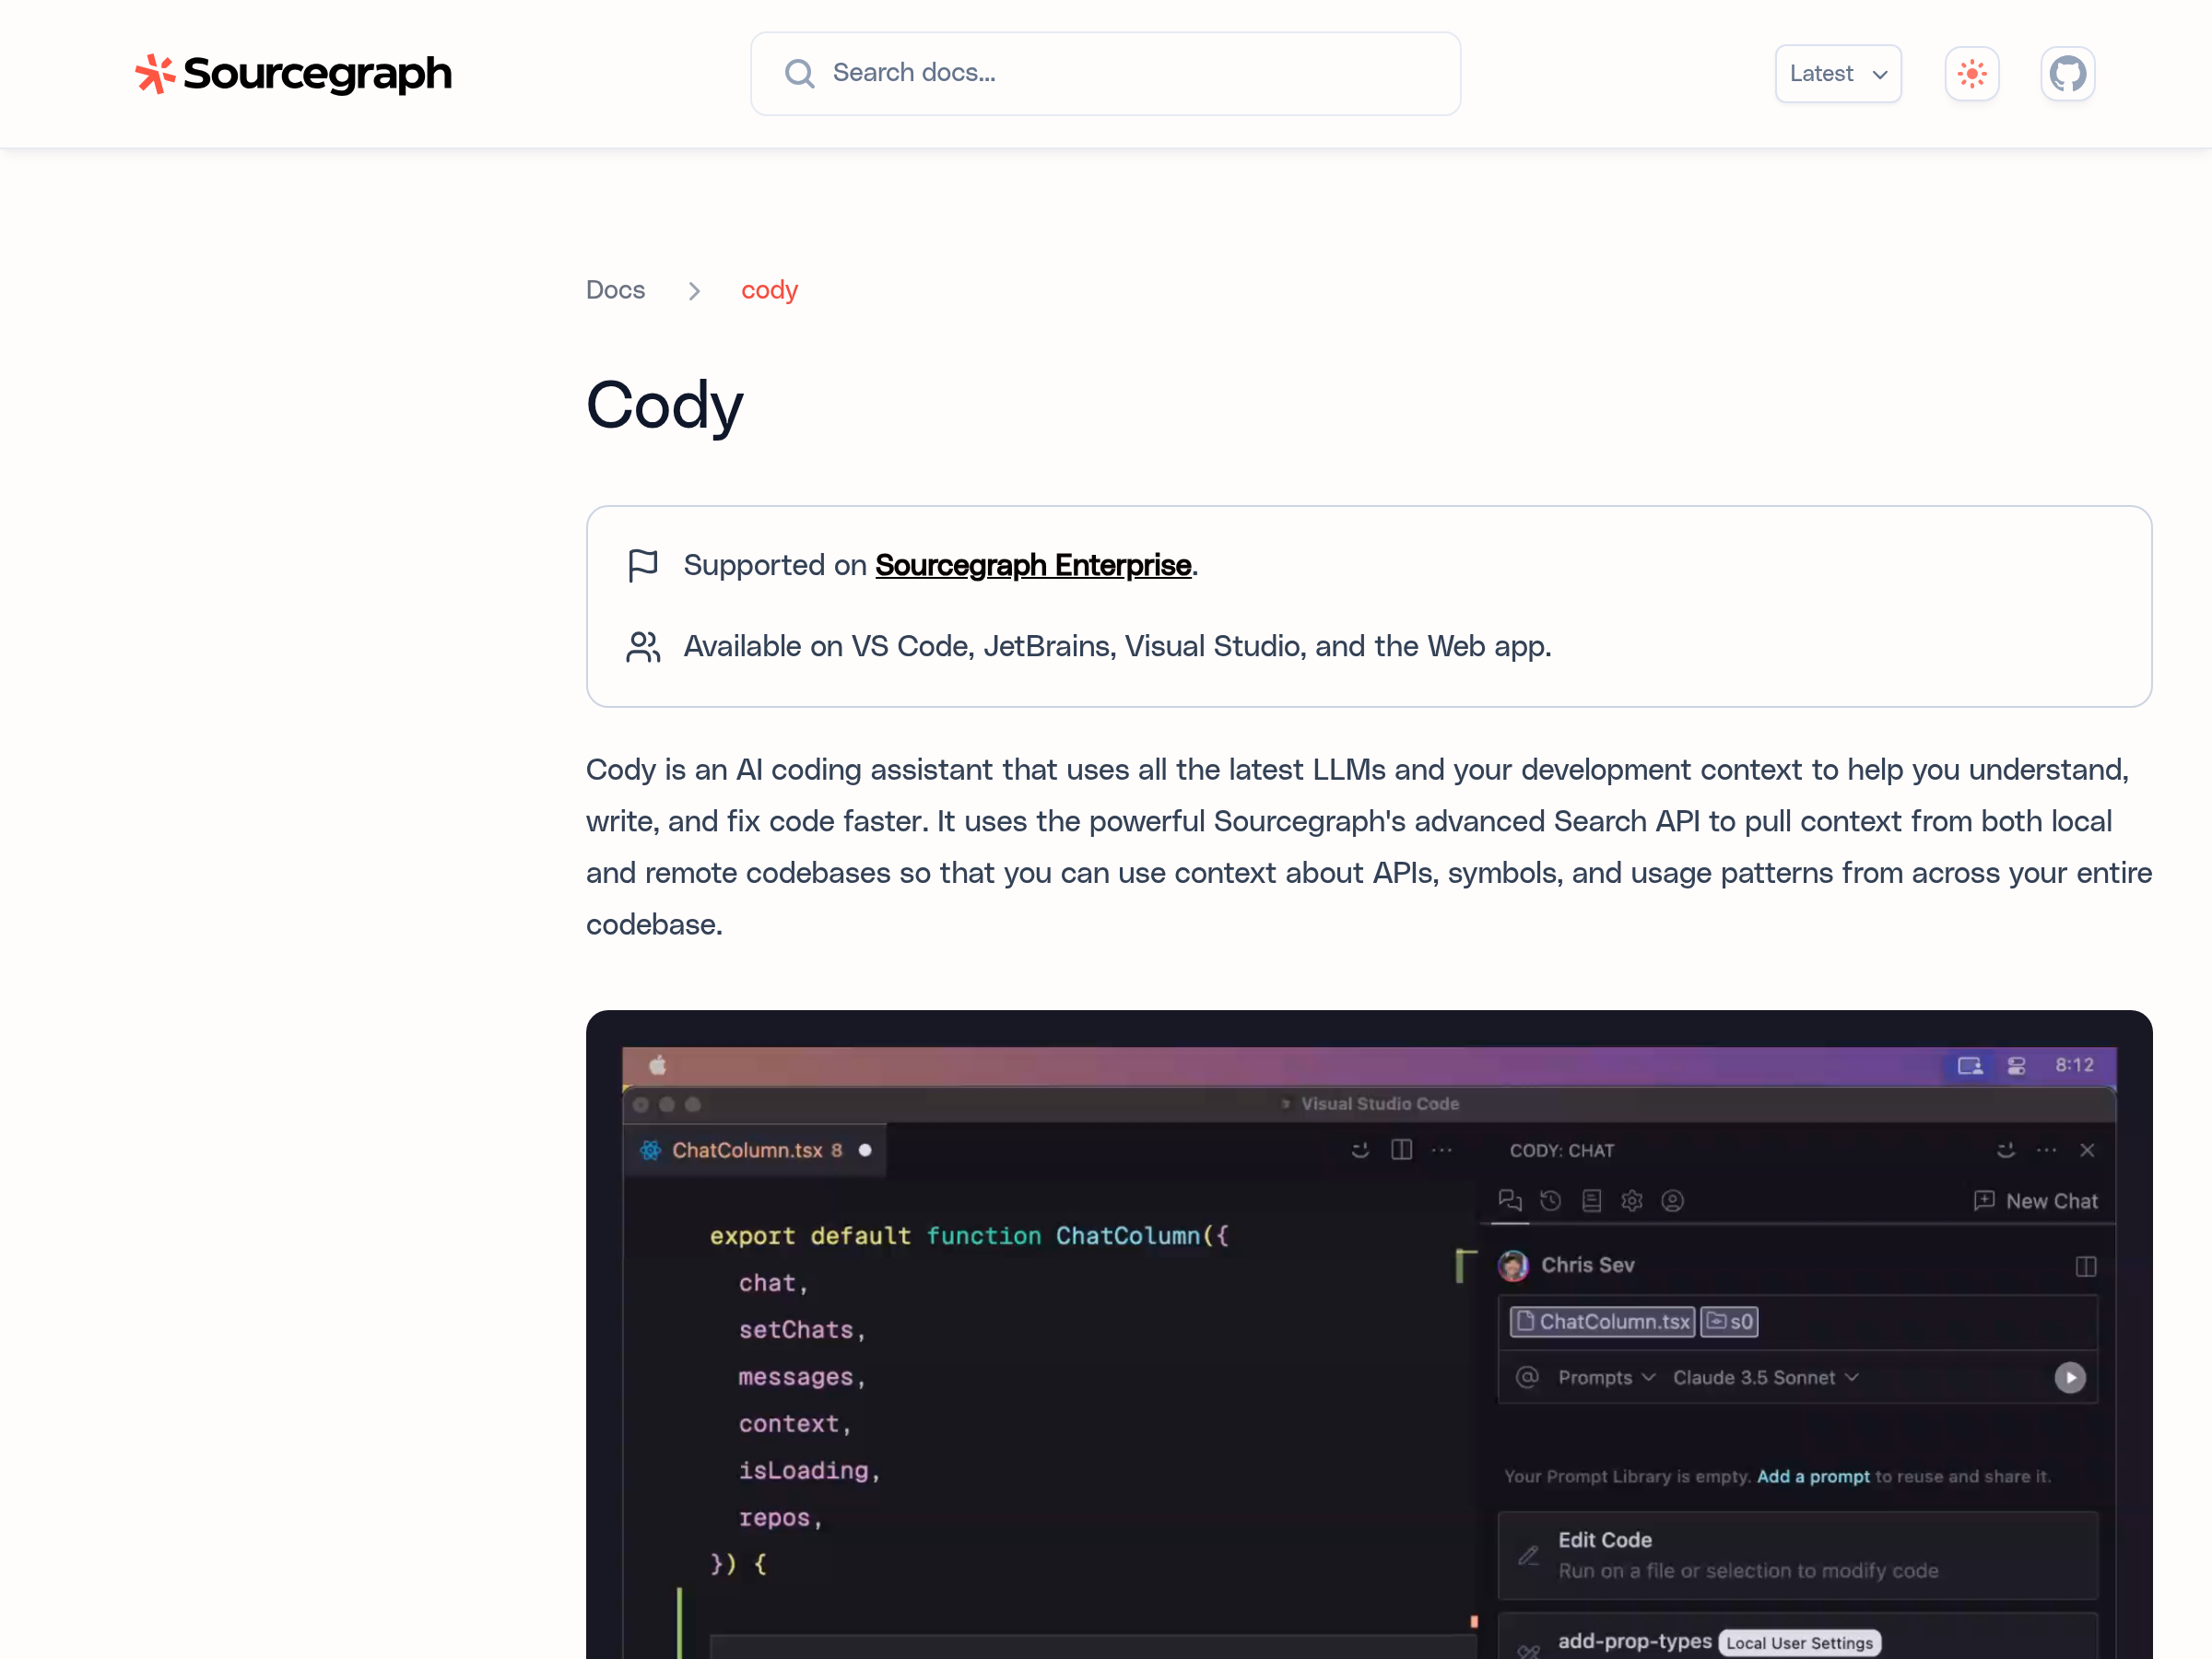Viewport: 2212px width, 1659px height.
Task: Click the ChatColumn function name in code
Action: pos(1127,1236)
